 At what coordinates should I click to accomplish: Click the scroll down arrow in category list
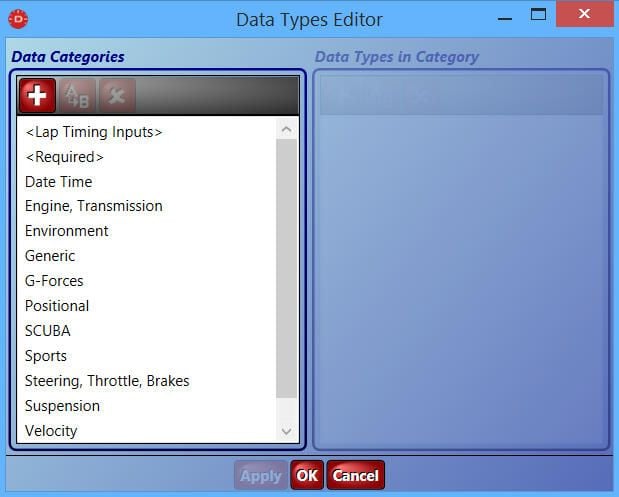pos(287,431)
